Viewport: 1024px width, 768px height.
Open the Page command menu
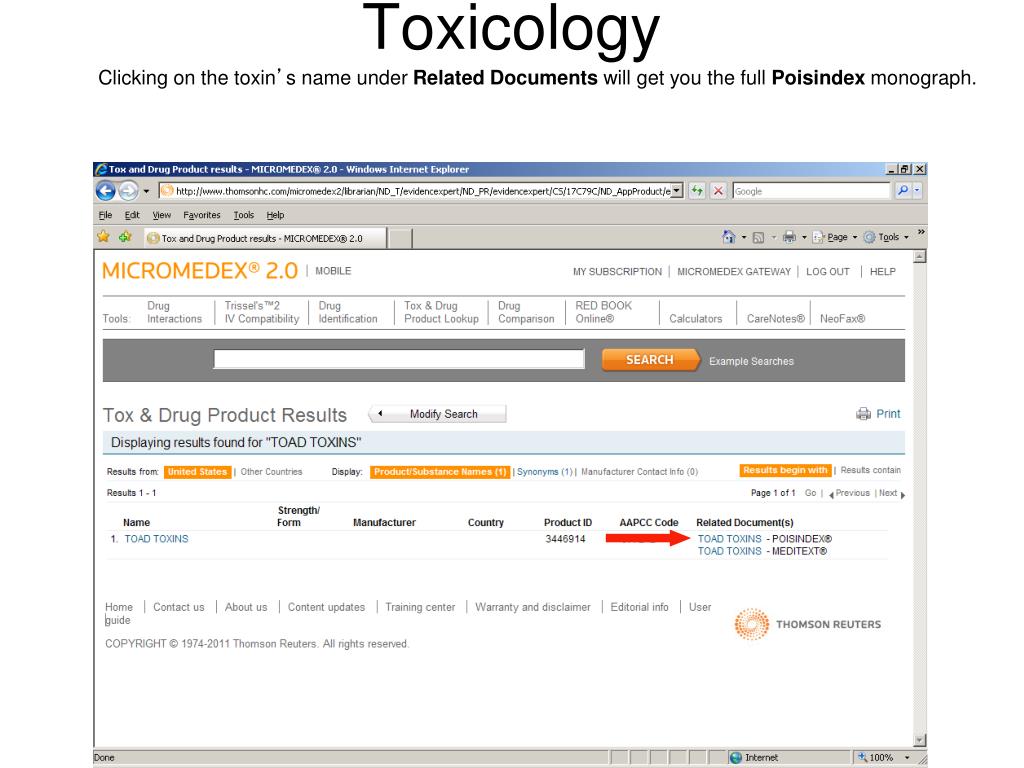(834, 237)
